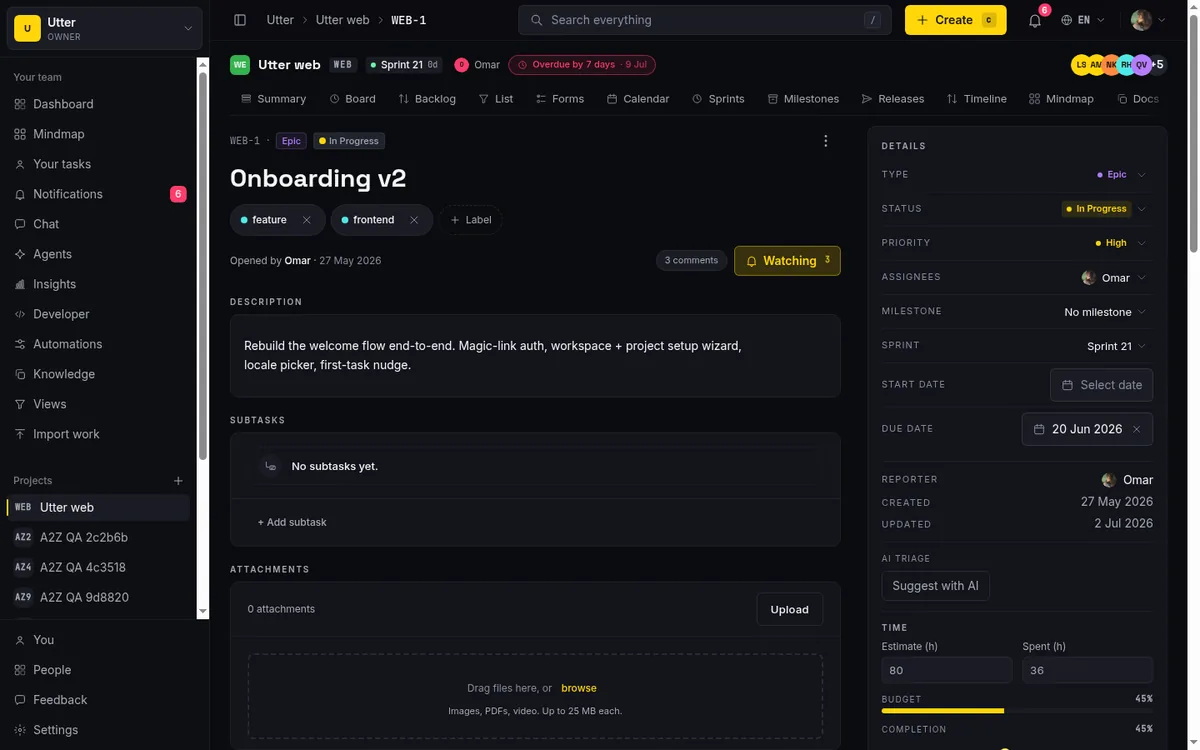
Task: Open the Status In Progress dropdown
Action: (1105, 209)
